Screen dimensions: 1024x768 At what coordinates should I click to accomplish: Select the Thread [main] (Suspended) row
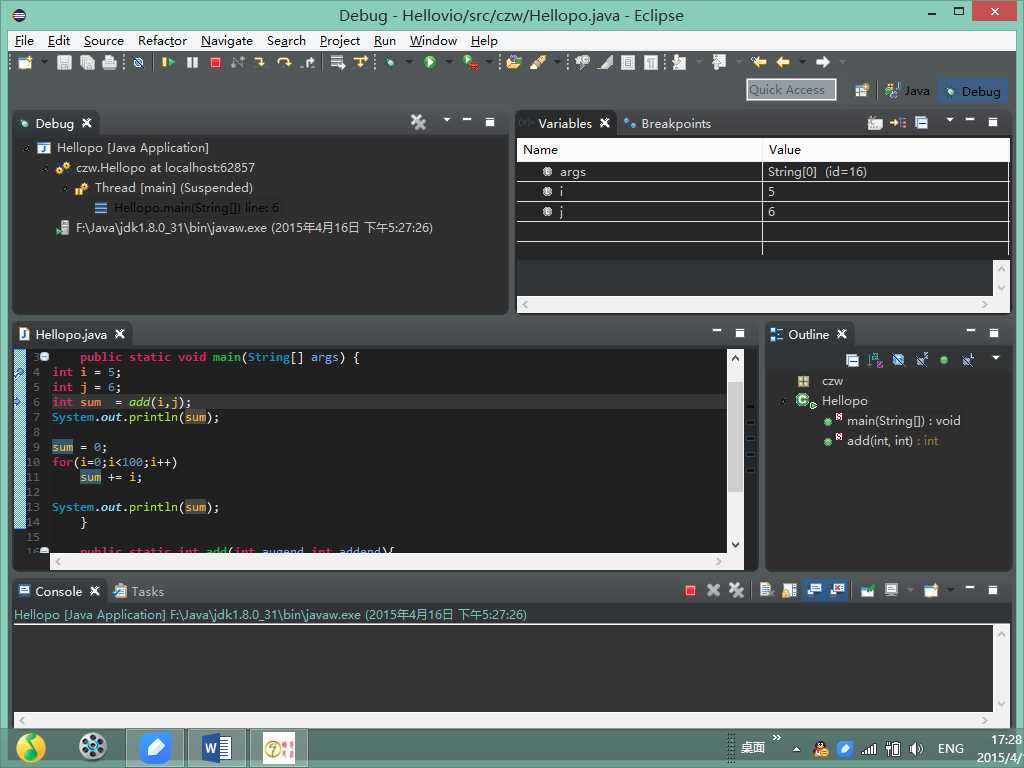click(173, 188)
